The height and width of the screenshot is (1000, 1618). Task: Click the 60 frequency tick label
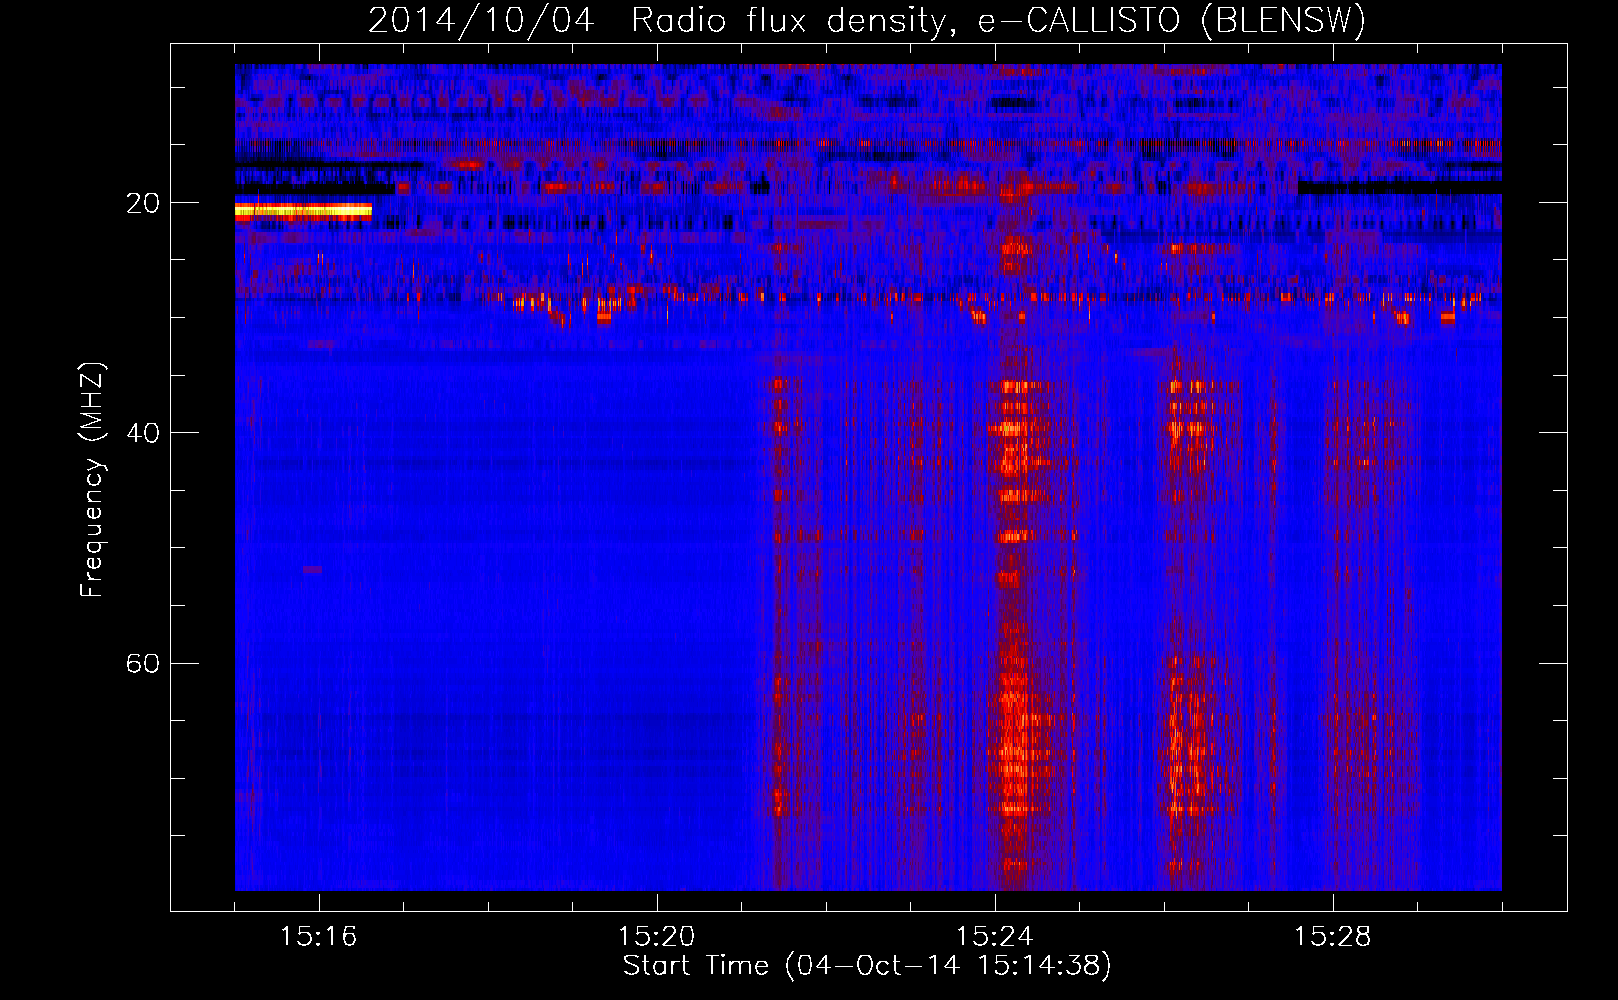tap(143, 663)
